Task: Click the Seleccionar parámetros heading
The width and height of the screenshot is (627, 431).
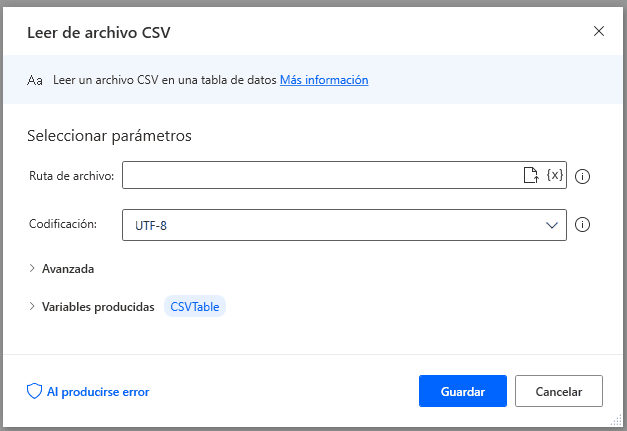Action: [x=109, y=136]
